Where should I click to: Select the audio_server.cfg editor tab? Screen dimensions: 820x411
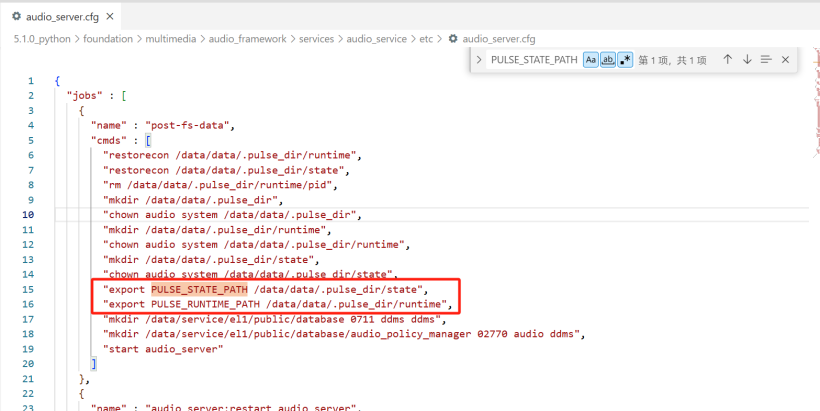pyautogui.click(x=61, y=17)
